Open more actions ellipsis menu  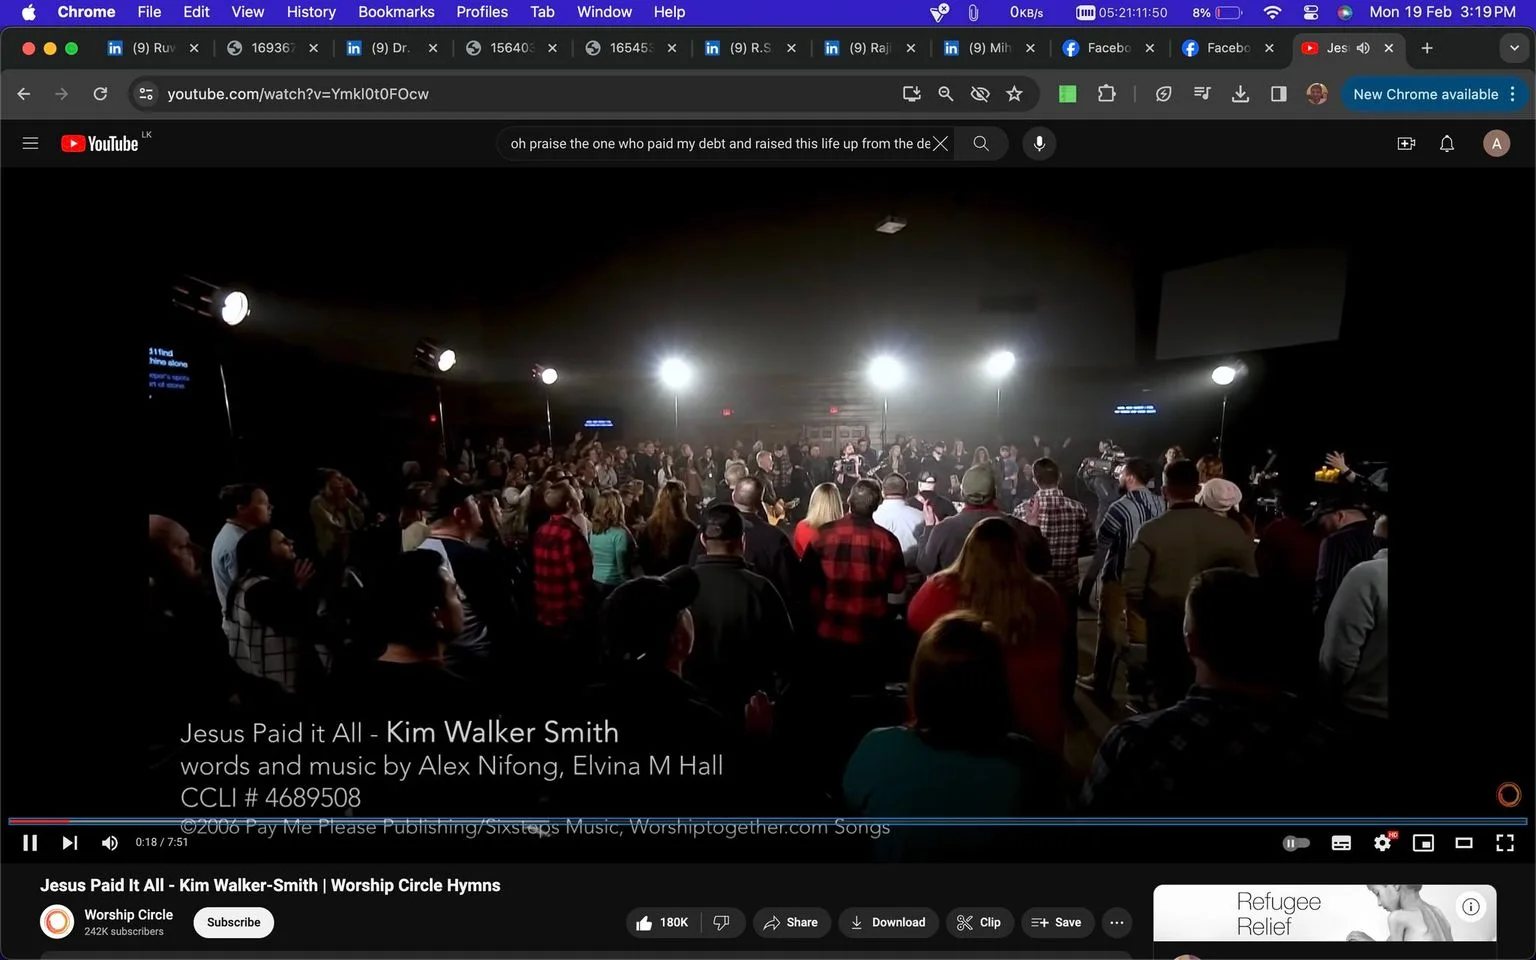click(1117, 922)
